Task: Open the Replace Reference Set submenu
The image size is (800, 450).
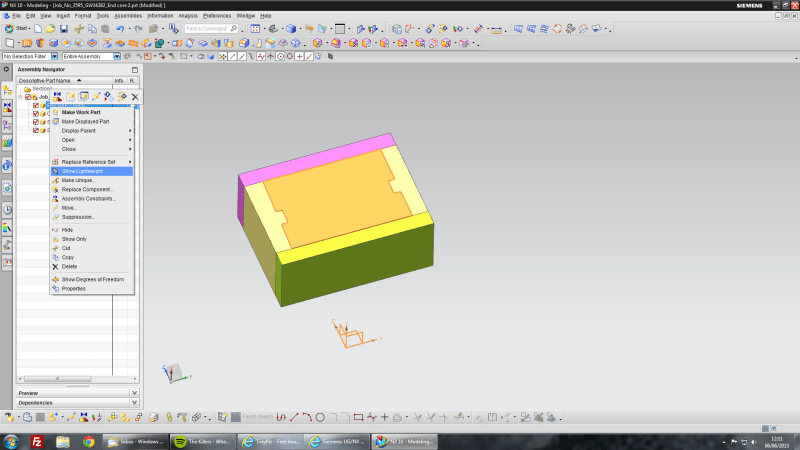Action: pyautogui.click(x=92, y=162)
